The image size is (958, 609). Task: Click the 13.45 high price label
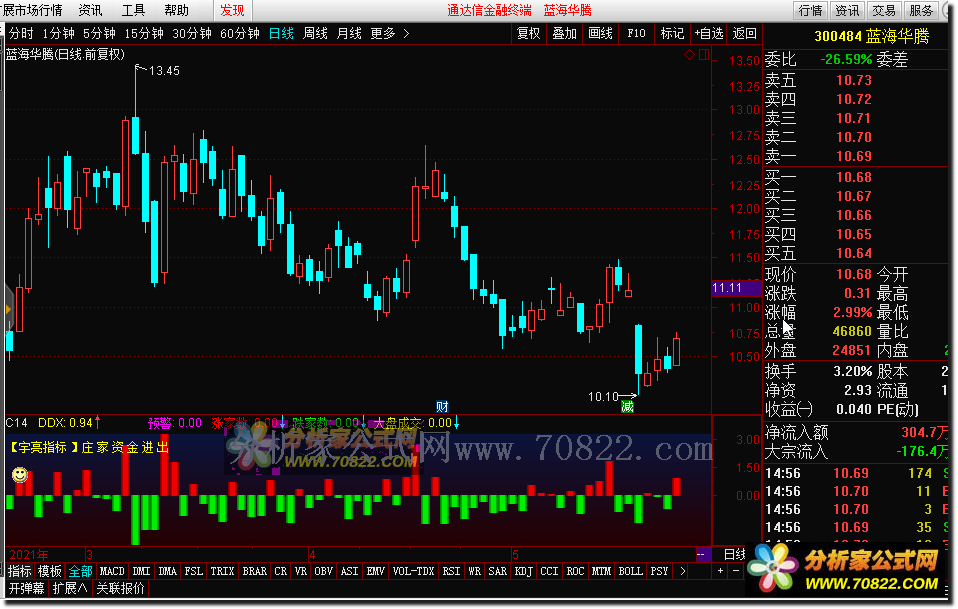pos(164,71)
